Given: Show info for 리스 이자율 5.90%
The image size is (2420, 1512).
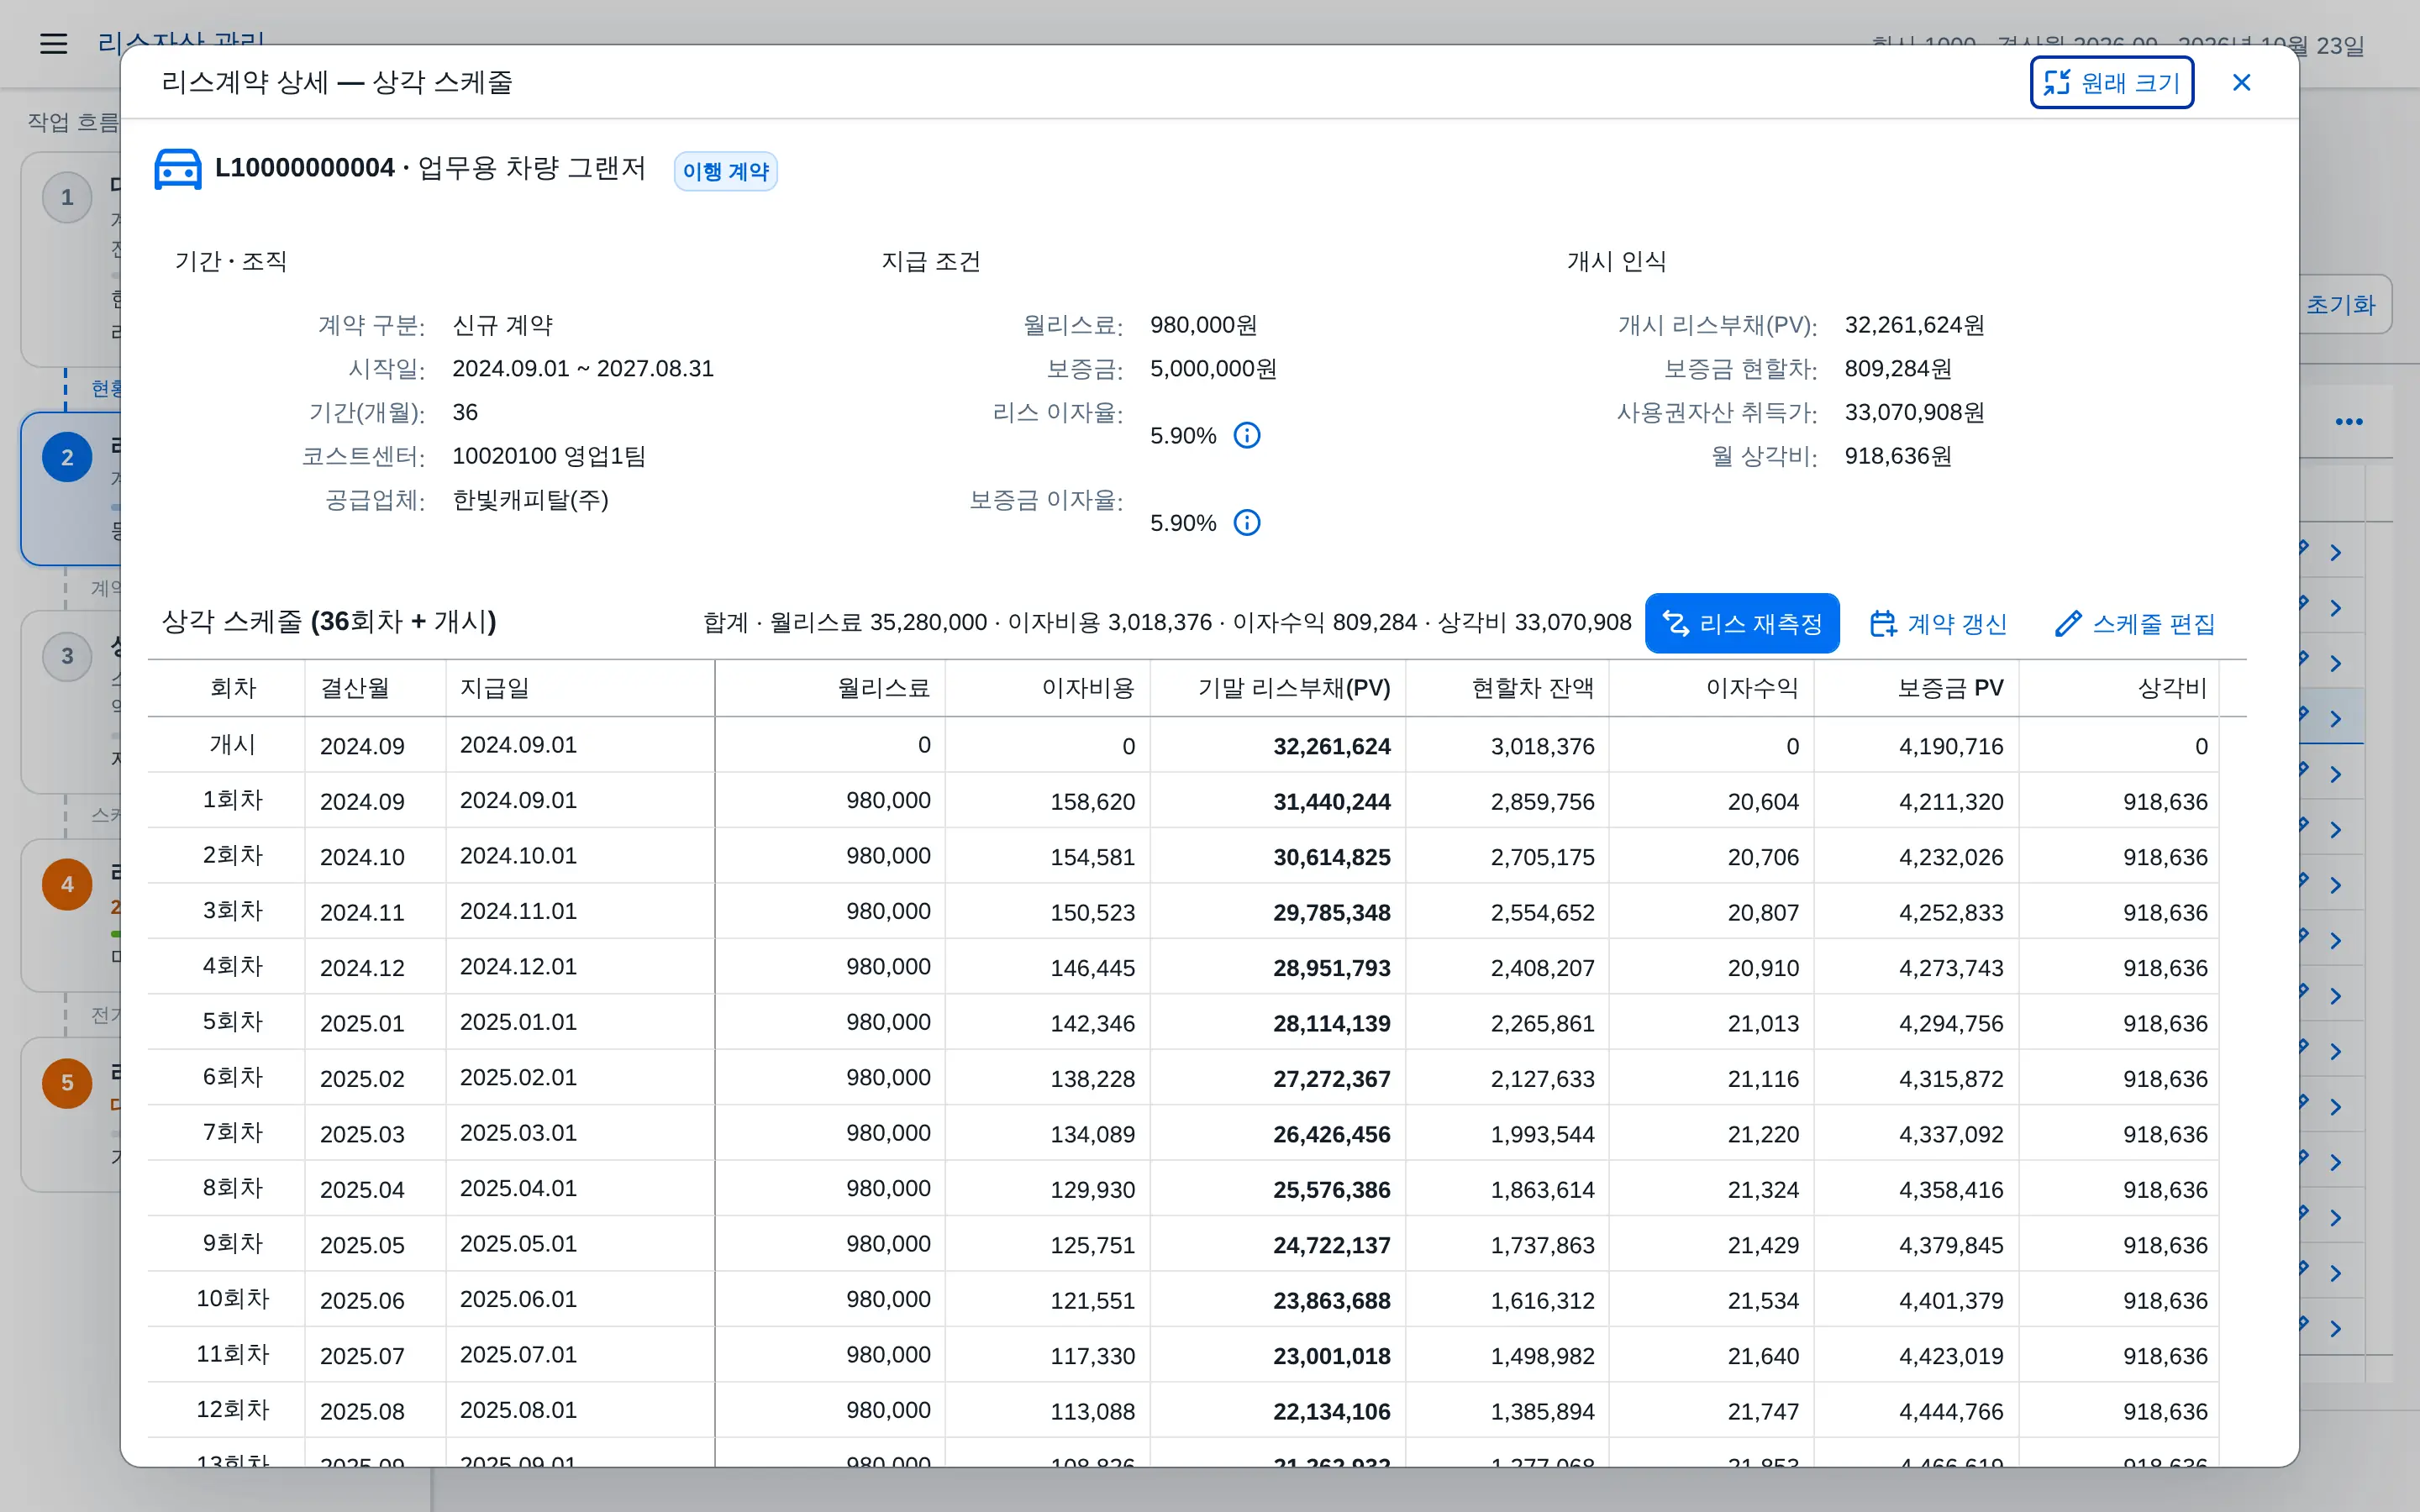Looking at the screenshot, I should click(1246, 436).
